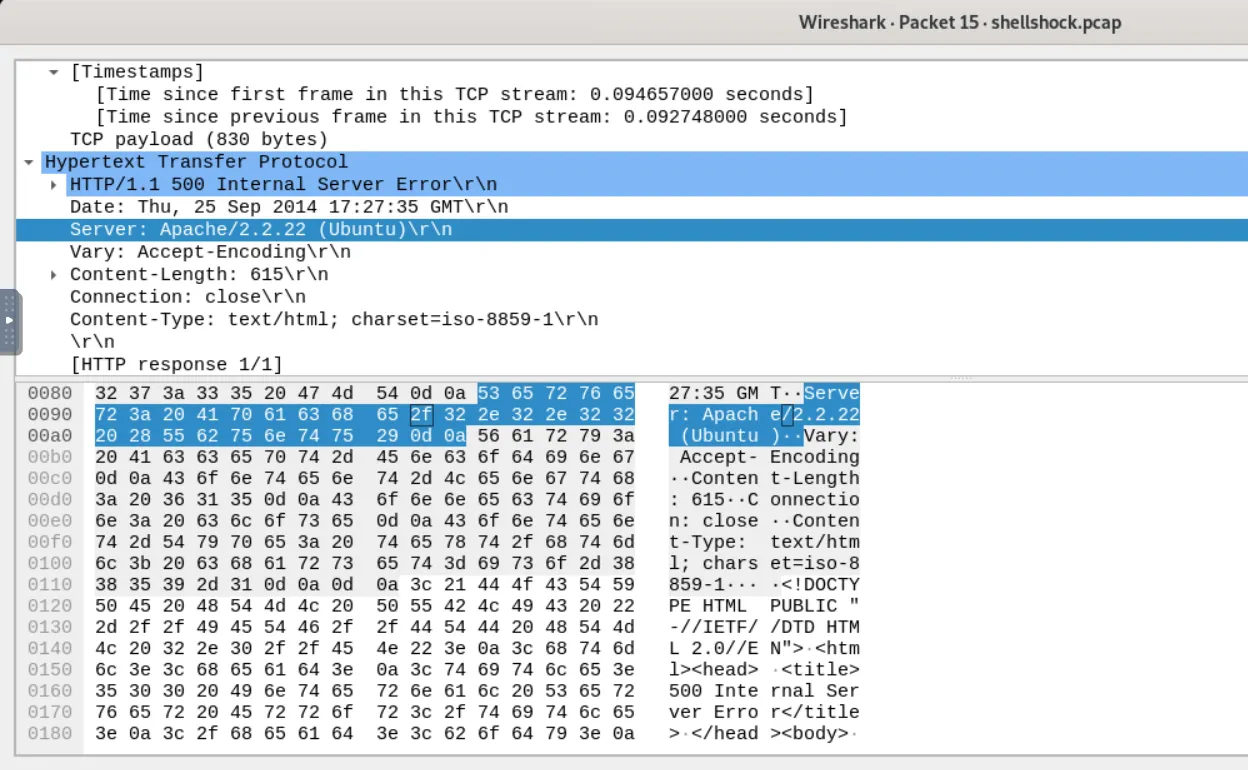1248x770 pixels.
Task: Select the Server: Apache/2.2.22 (Ubuntu) row
Action: (260, 230)
